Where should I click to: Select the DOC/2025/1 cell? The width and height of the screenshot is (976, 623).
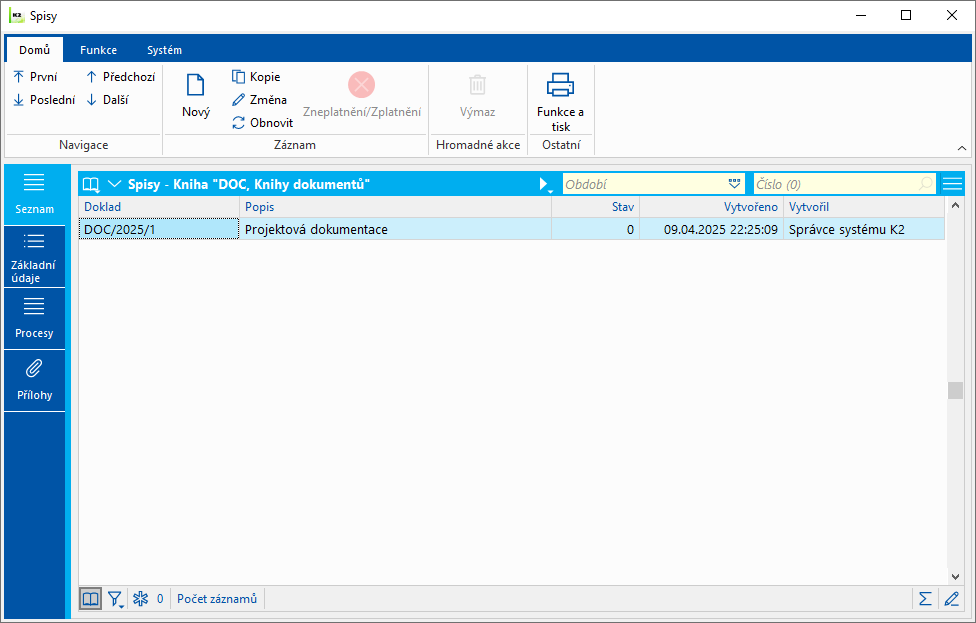(x=159, y=229)
